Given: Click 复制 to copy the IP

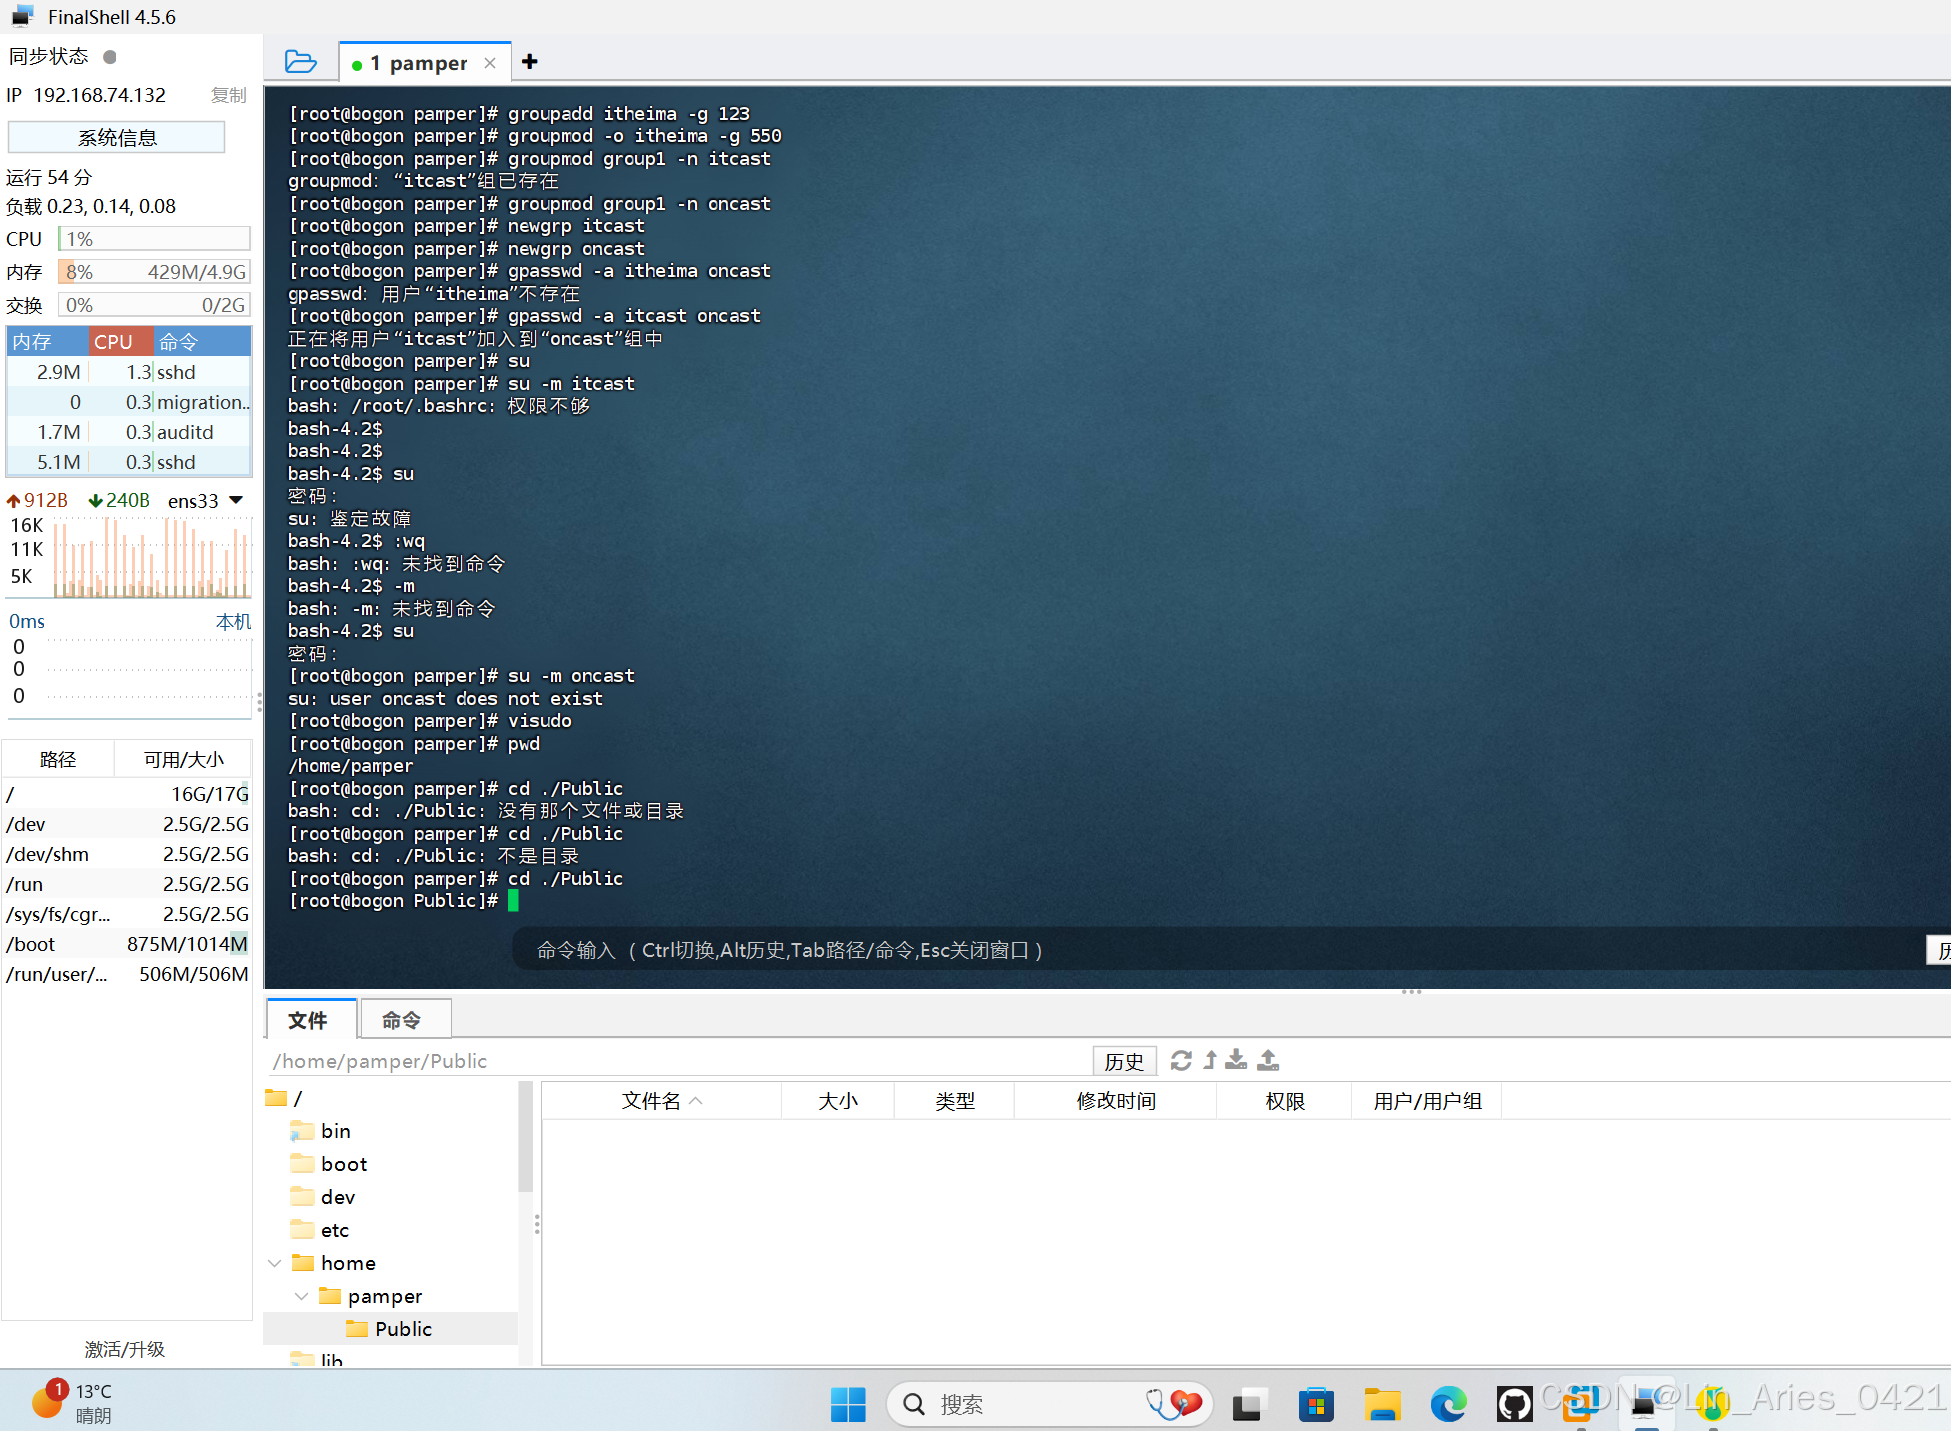Looking at the screenshot, I should [228, 95].
